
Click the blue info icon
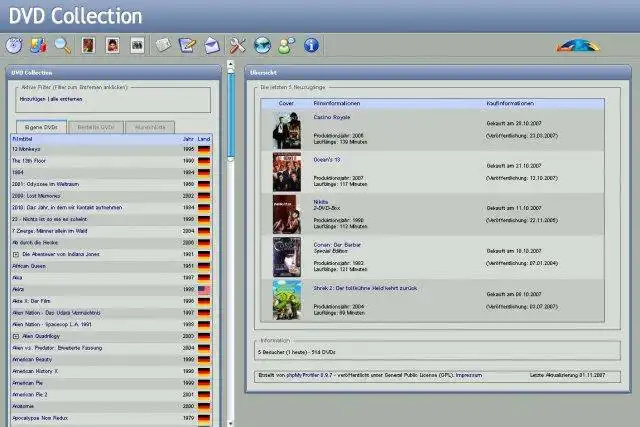(x=311, y=45)
